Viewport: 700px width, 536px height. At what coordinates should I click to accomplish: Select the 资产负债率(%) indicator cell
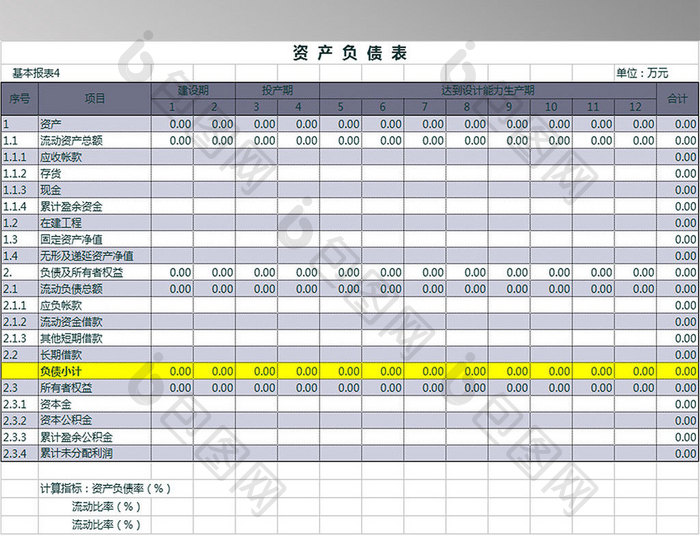[105, 489]
